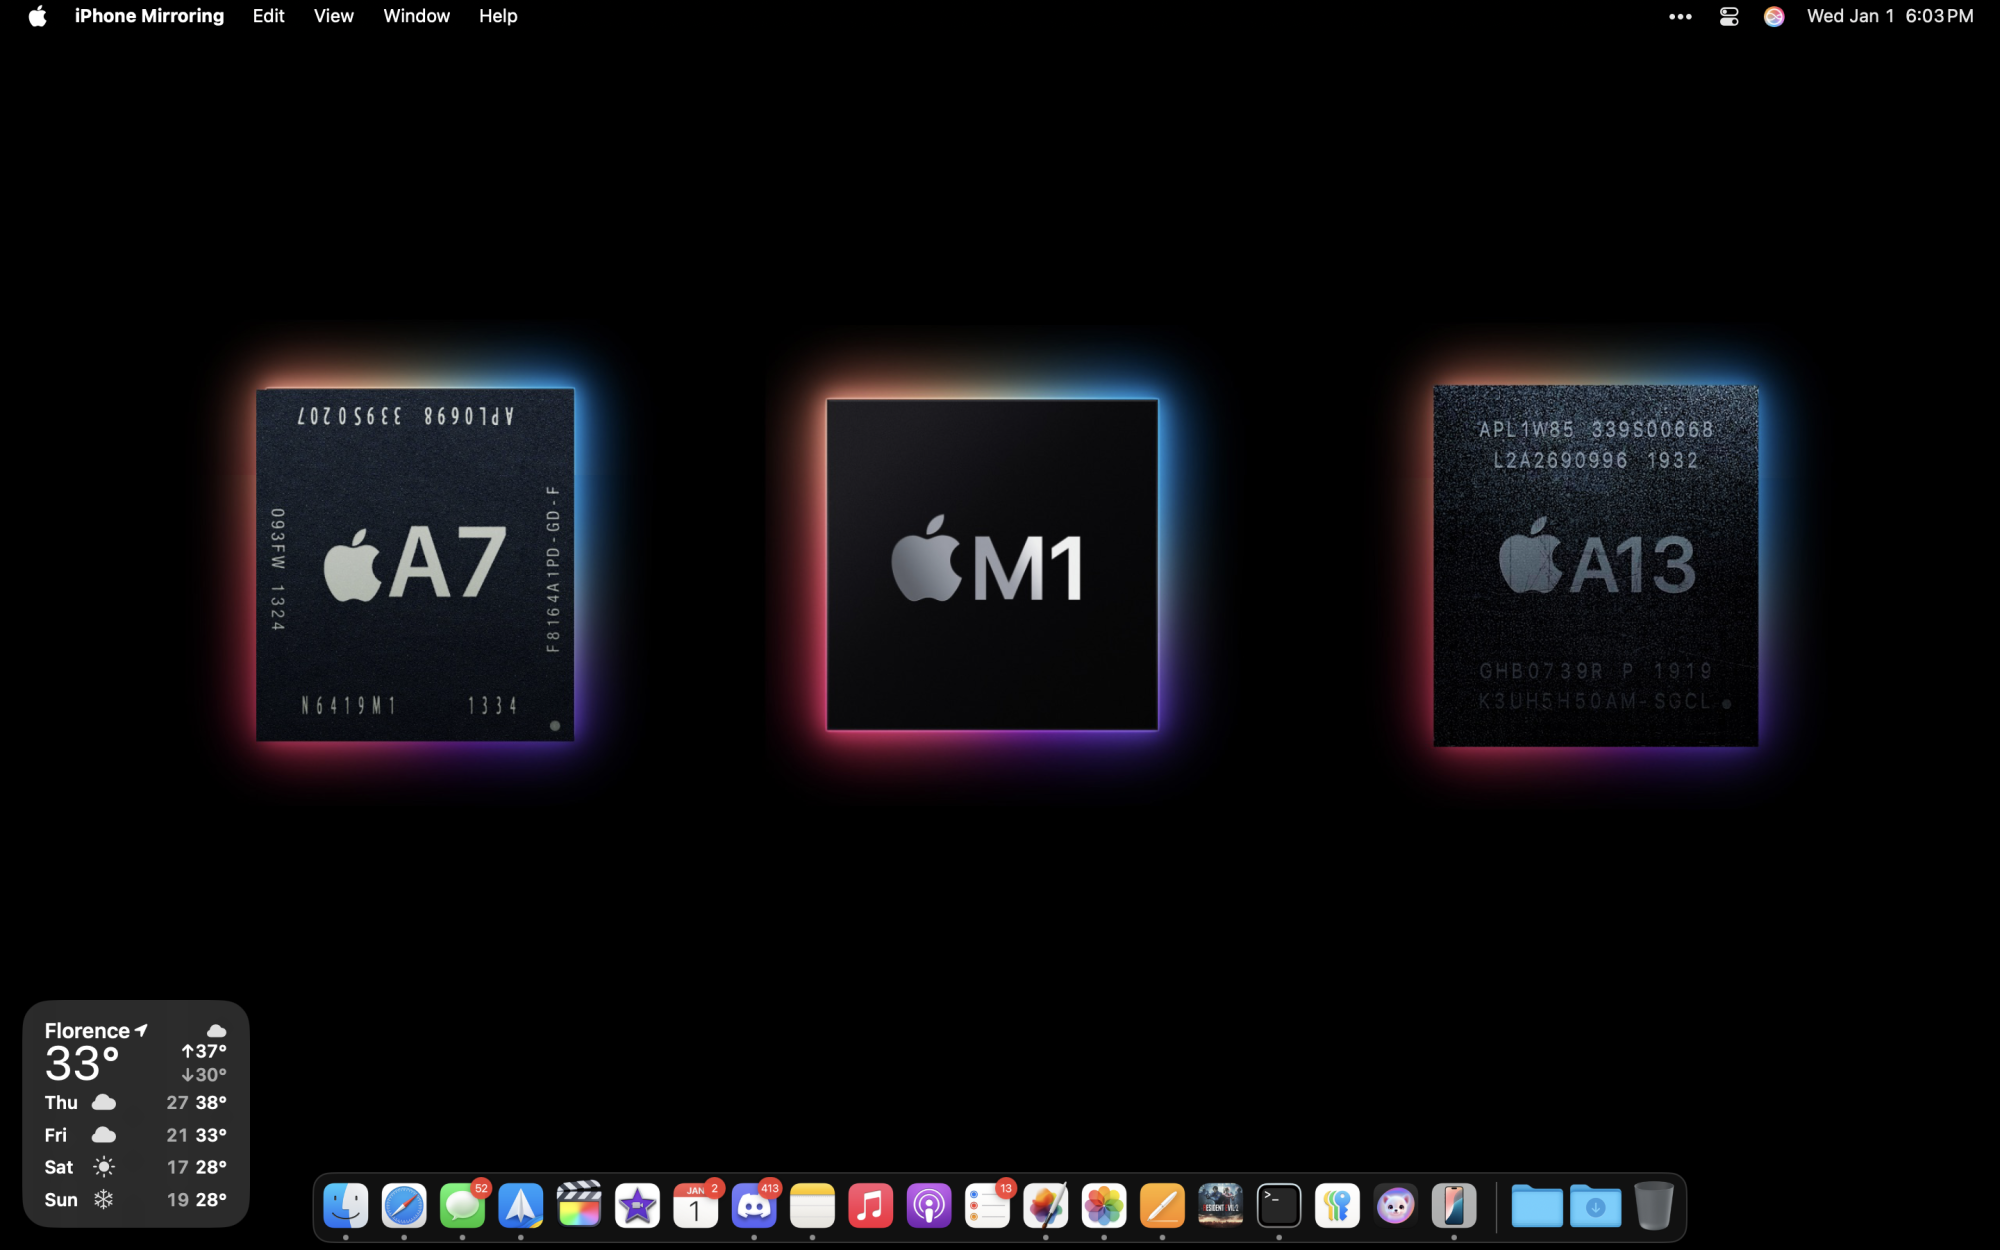Open Florence weather widget

click(x=136, y=1113)
